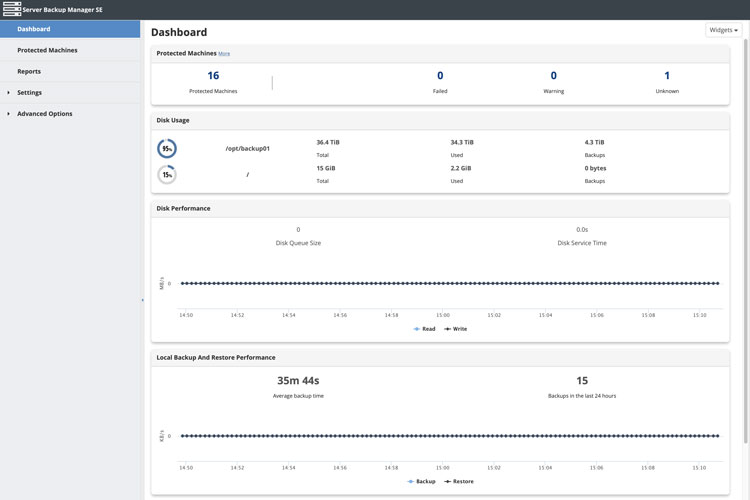Click the 36.4 TiB total value

[328, 142]
